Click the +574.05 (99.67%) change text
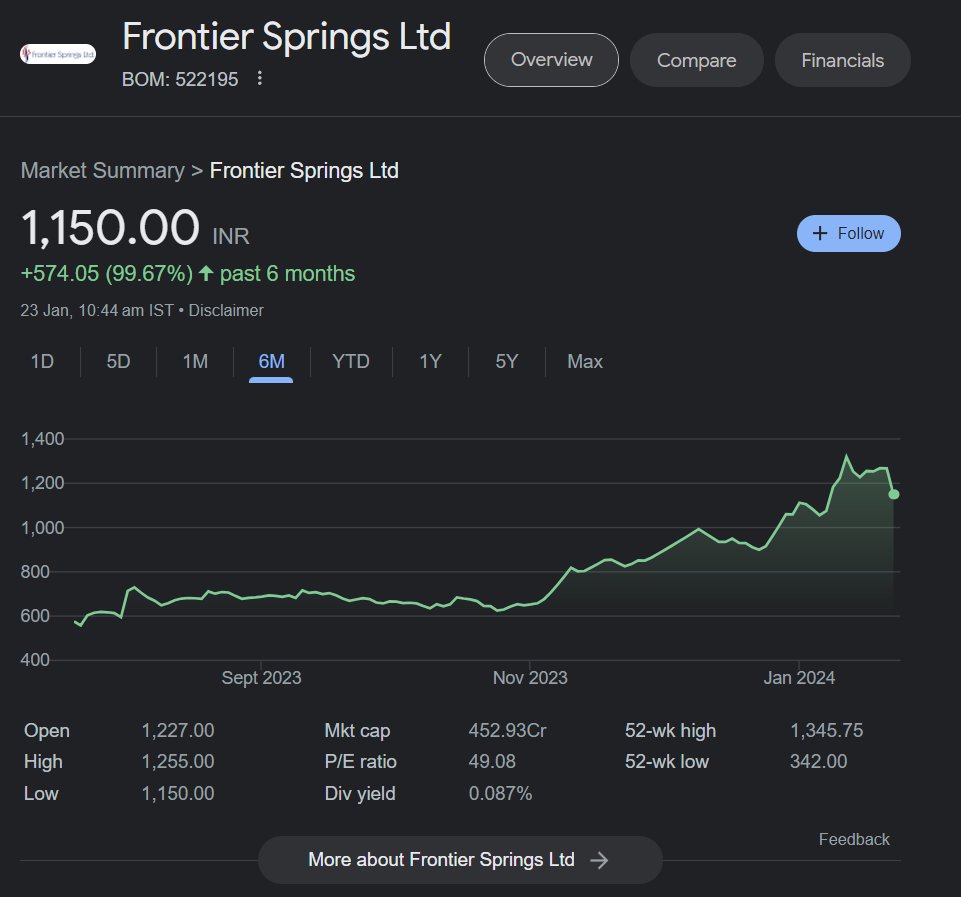 click(107, 274)
